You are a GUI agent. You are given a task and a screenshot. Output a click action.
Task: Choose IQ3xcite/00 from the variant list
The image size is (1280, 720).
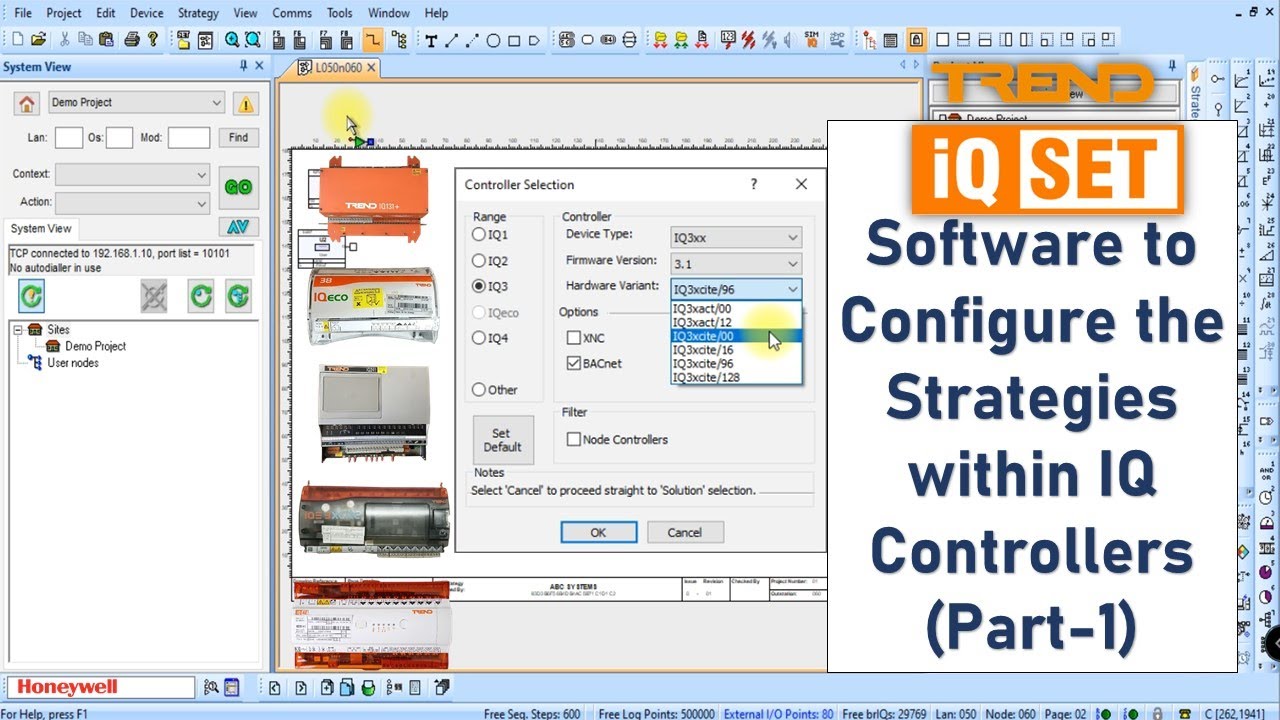point(736,337)
